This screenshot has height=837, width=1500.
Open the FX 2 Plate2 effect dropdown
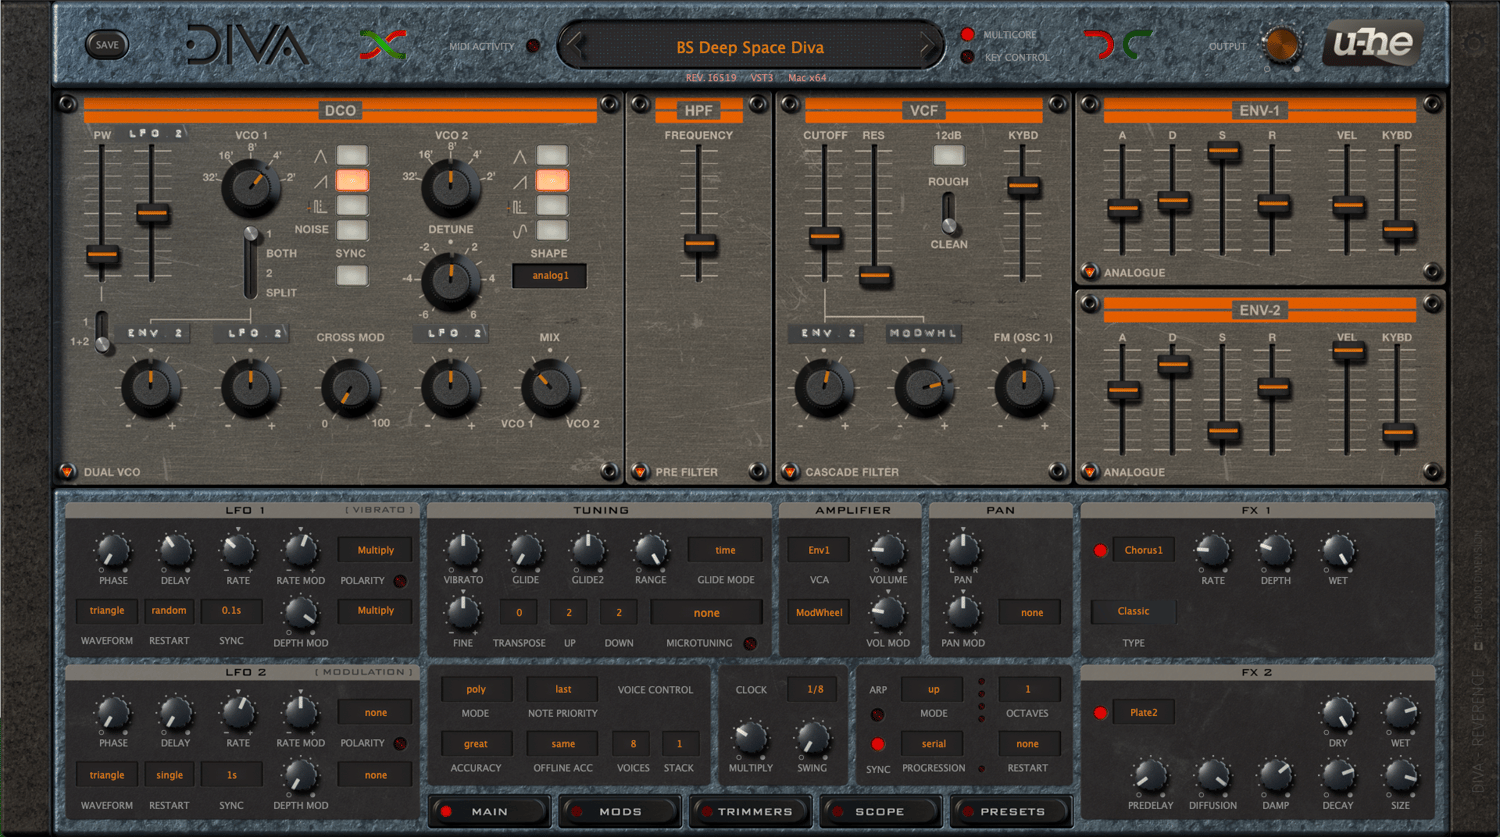[x=1144, y=713]
